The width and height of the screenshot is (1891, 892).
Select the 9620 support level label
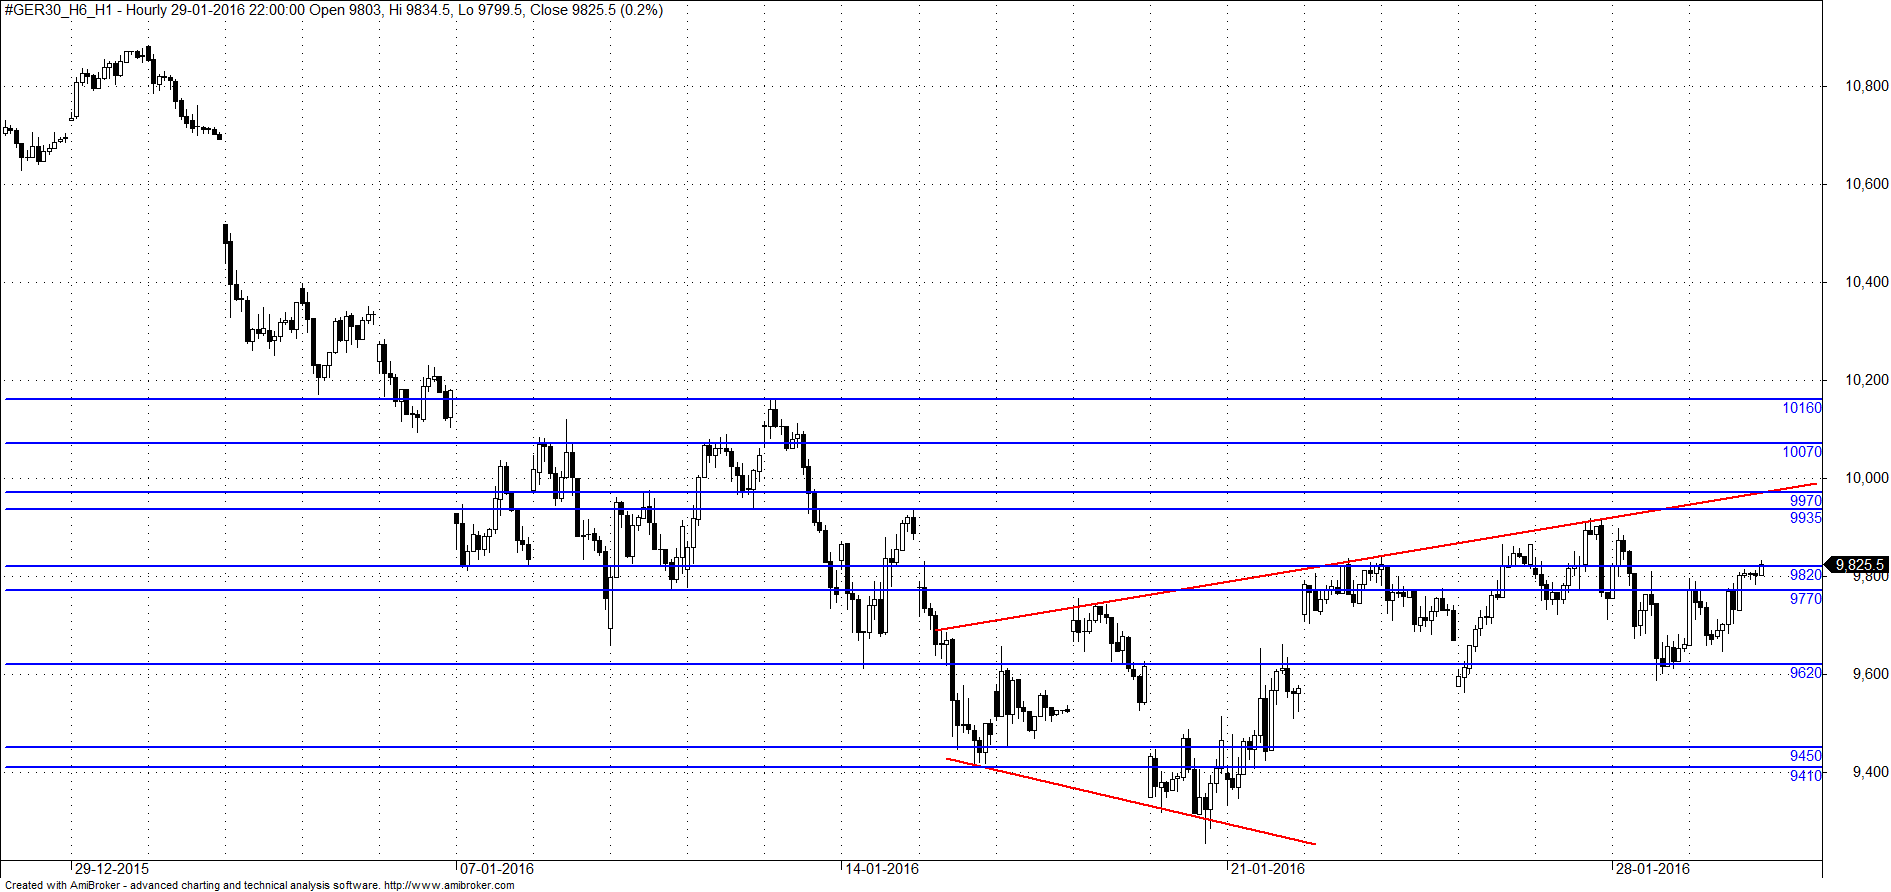[x=1806, y=673]
